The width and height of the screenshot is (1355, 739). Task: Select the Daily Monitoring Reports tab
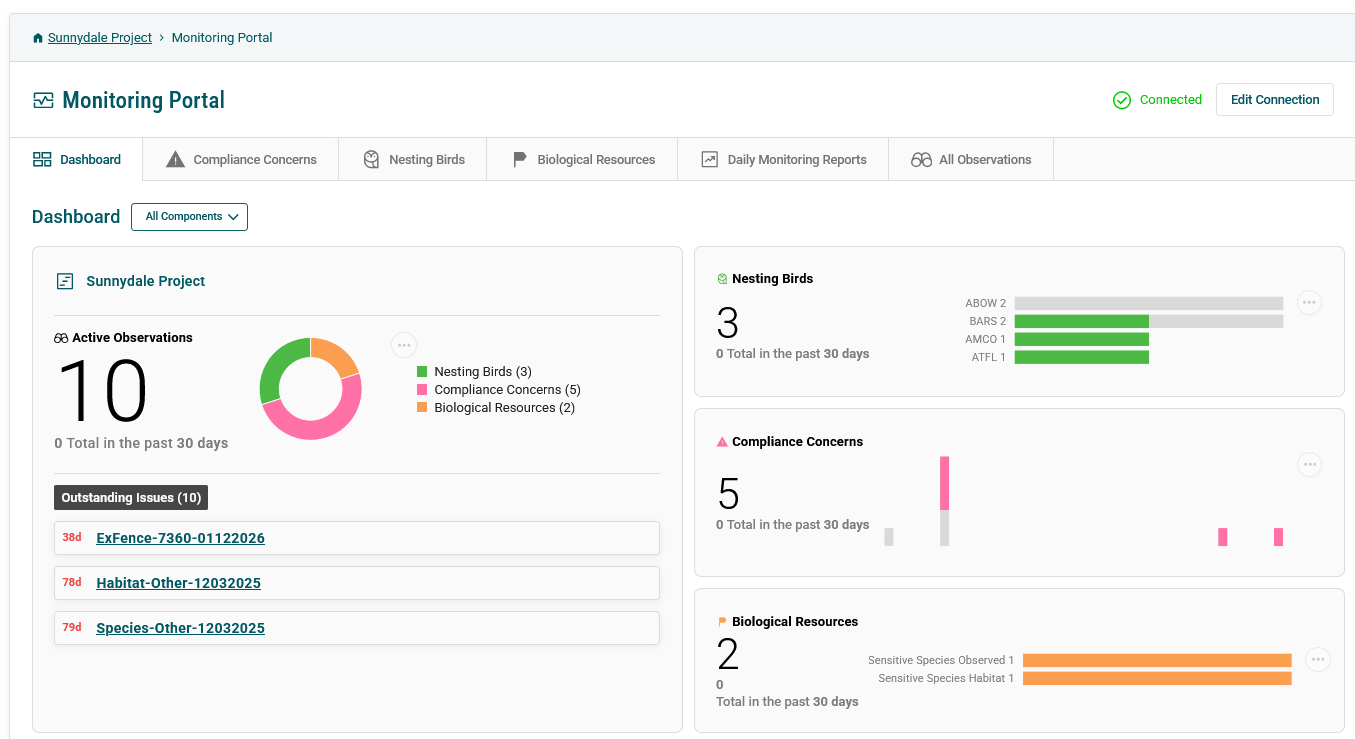783,160
